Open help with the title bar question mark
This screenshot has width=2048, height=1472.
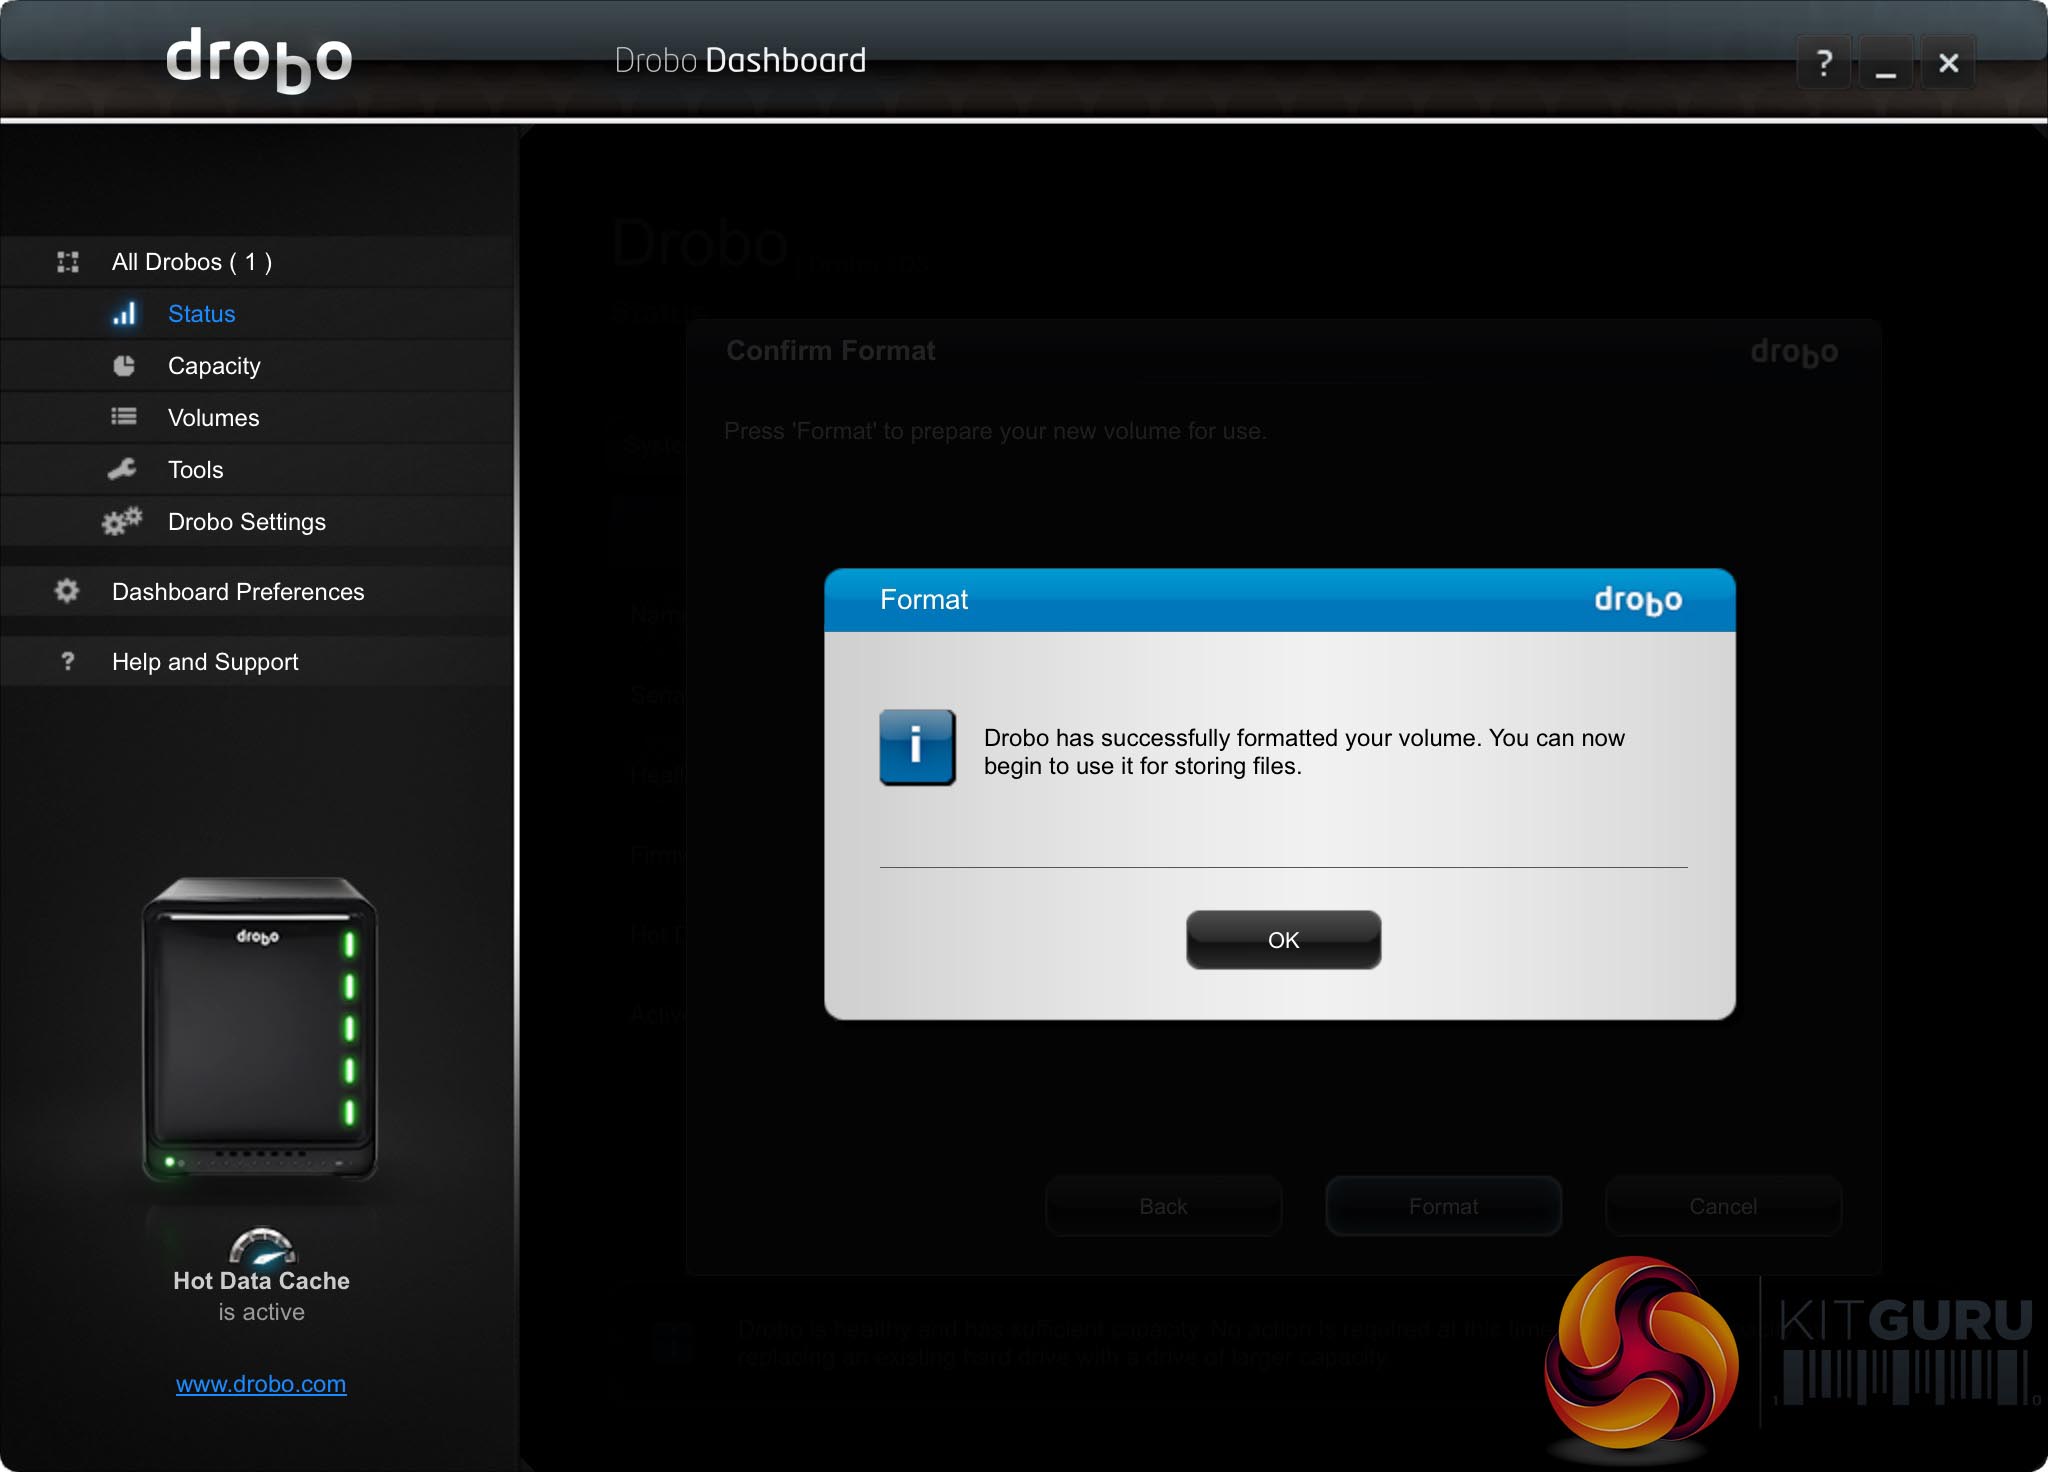point(1823,63)
